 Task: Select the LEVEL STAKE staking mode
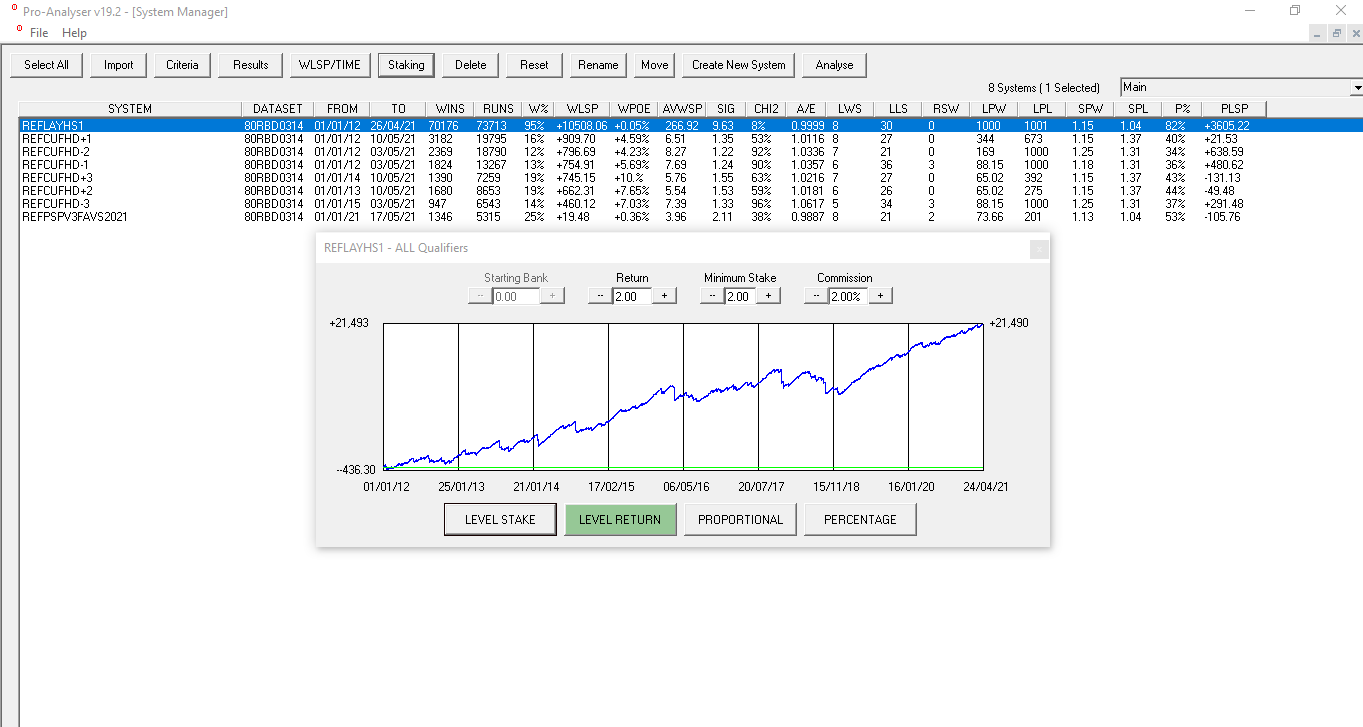click(500, 520)
